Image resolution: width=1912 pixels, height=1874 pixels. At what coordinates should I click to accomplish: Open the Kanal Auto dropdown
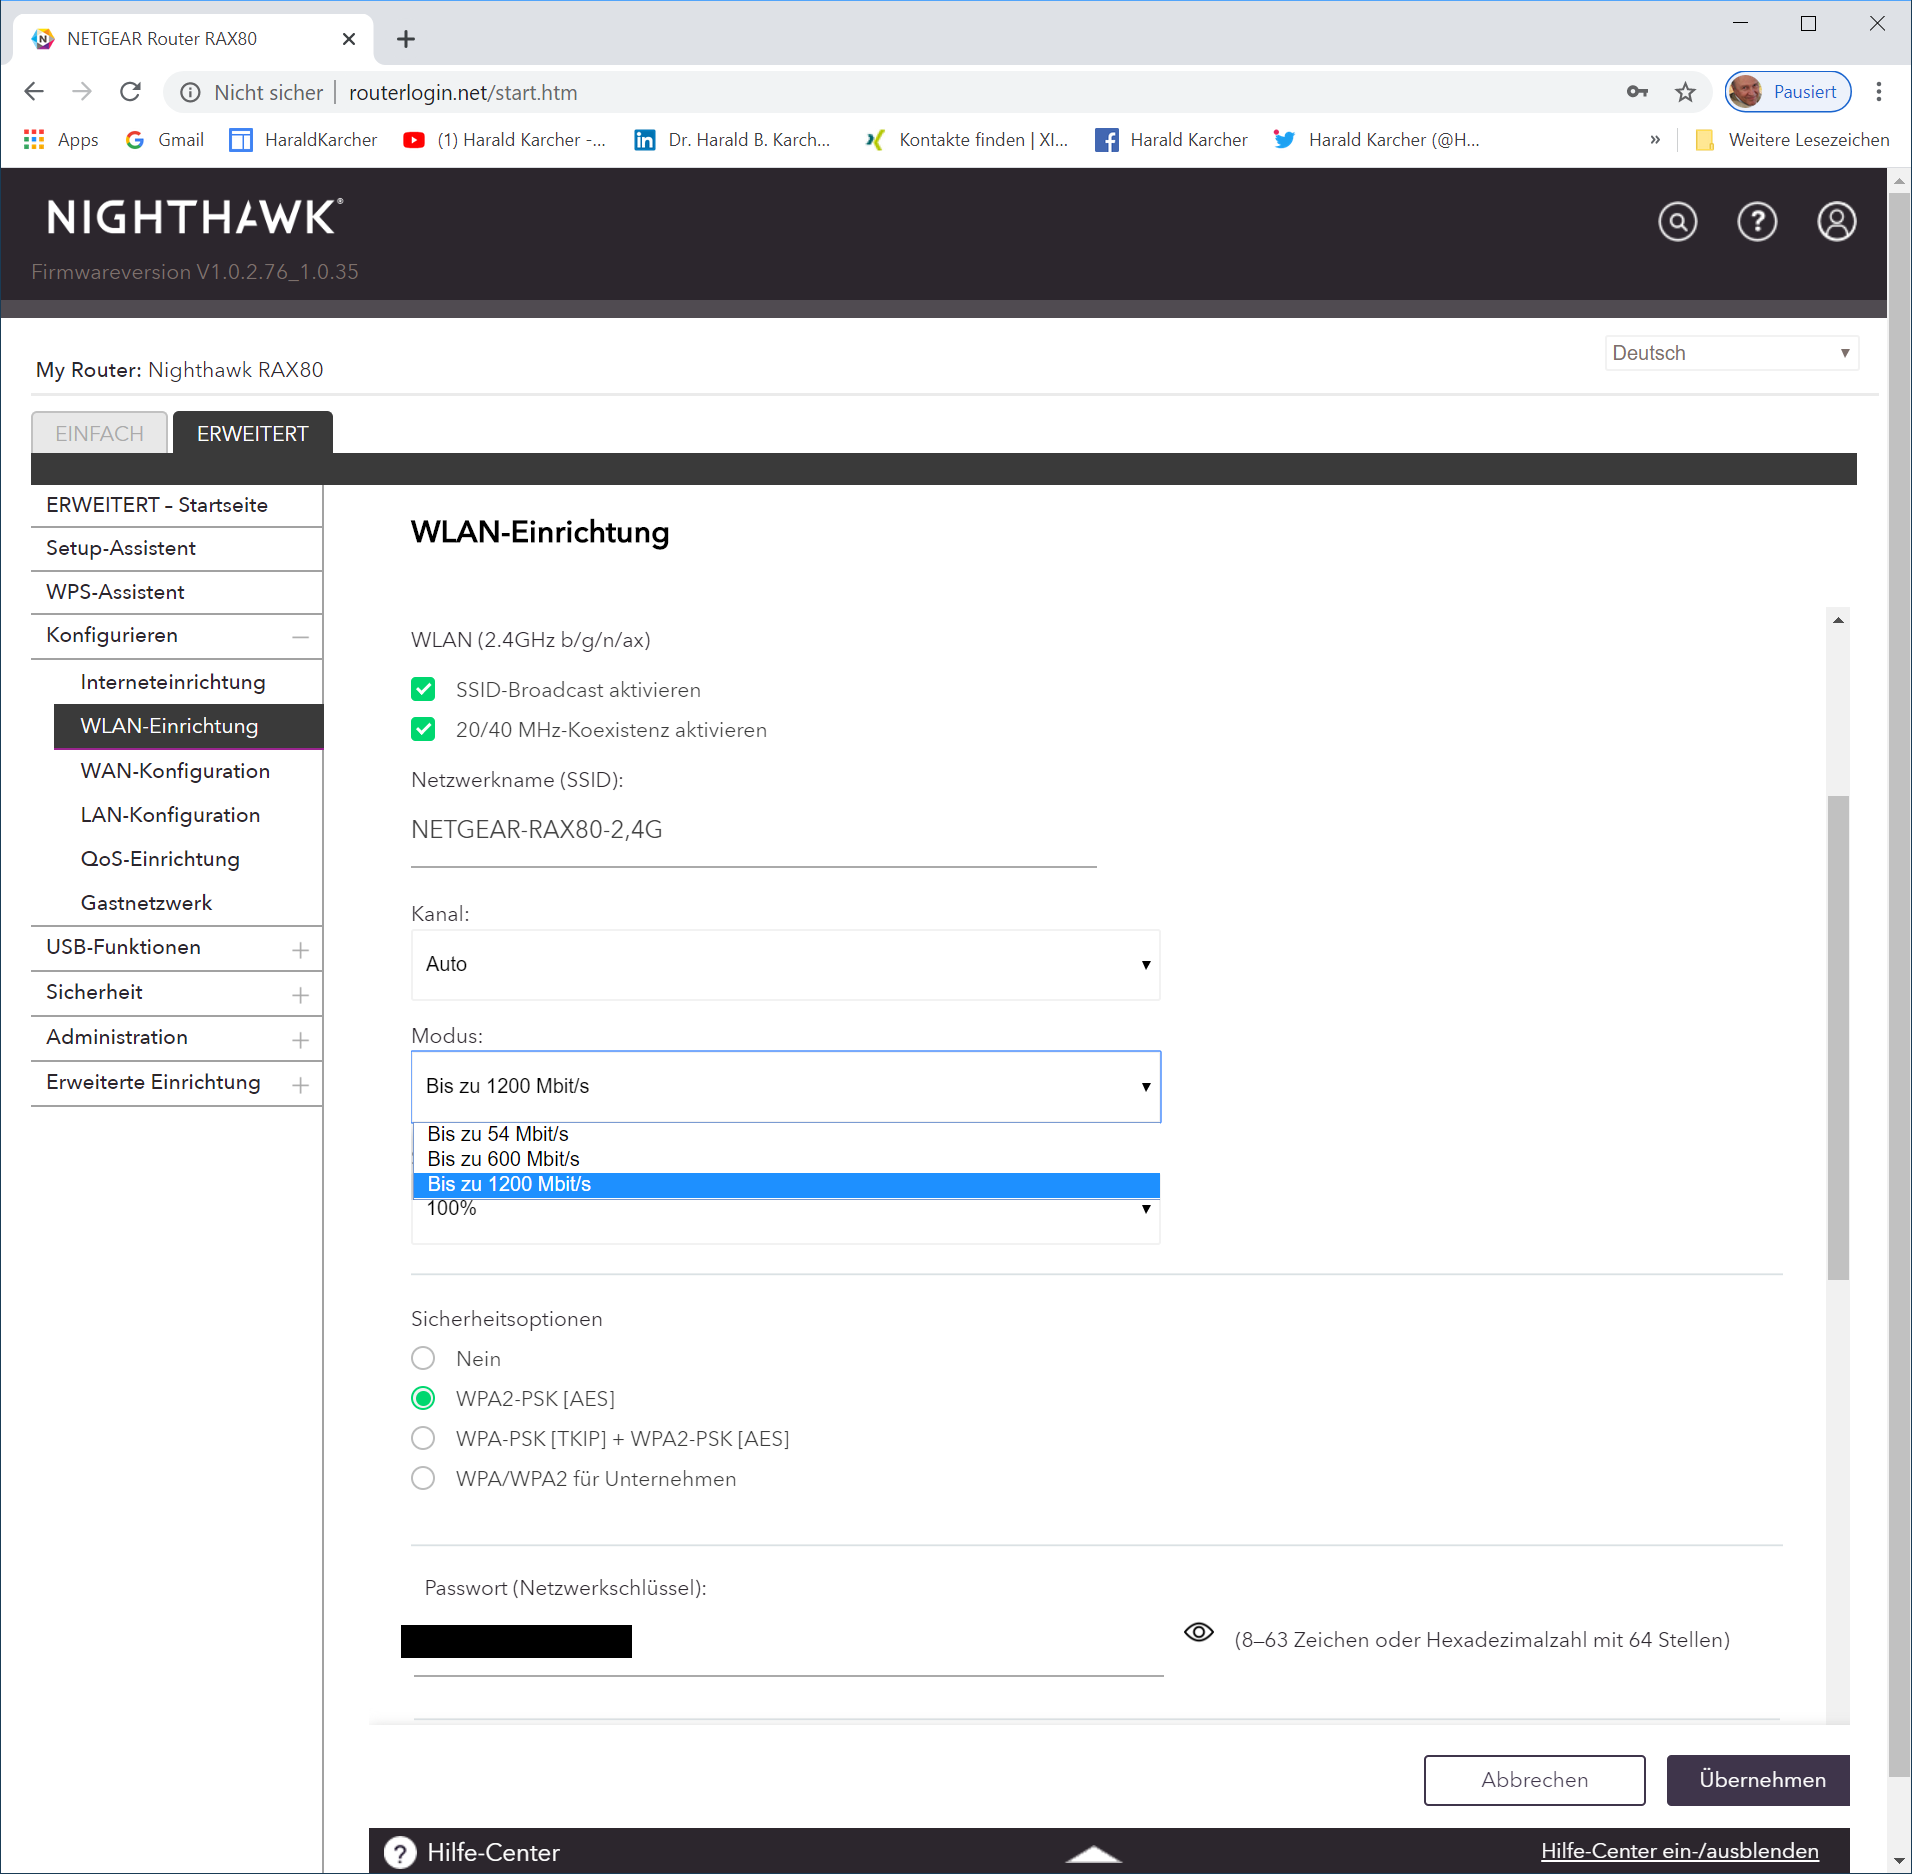(785, 964)
